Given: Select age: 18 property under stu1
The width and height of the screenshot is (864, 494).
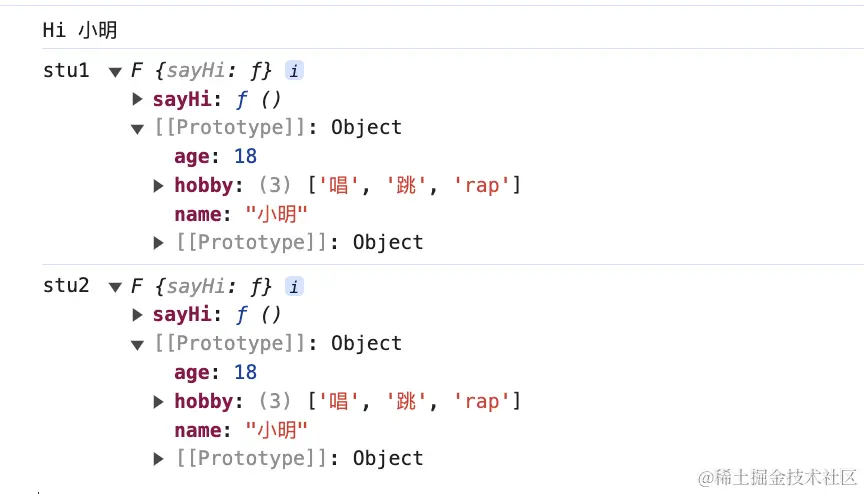Looking at the screenshot, I should point(215,156).
